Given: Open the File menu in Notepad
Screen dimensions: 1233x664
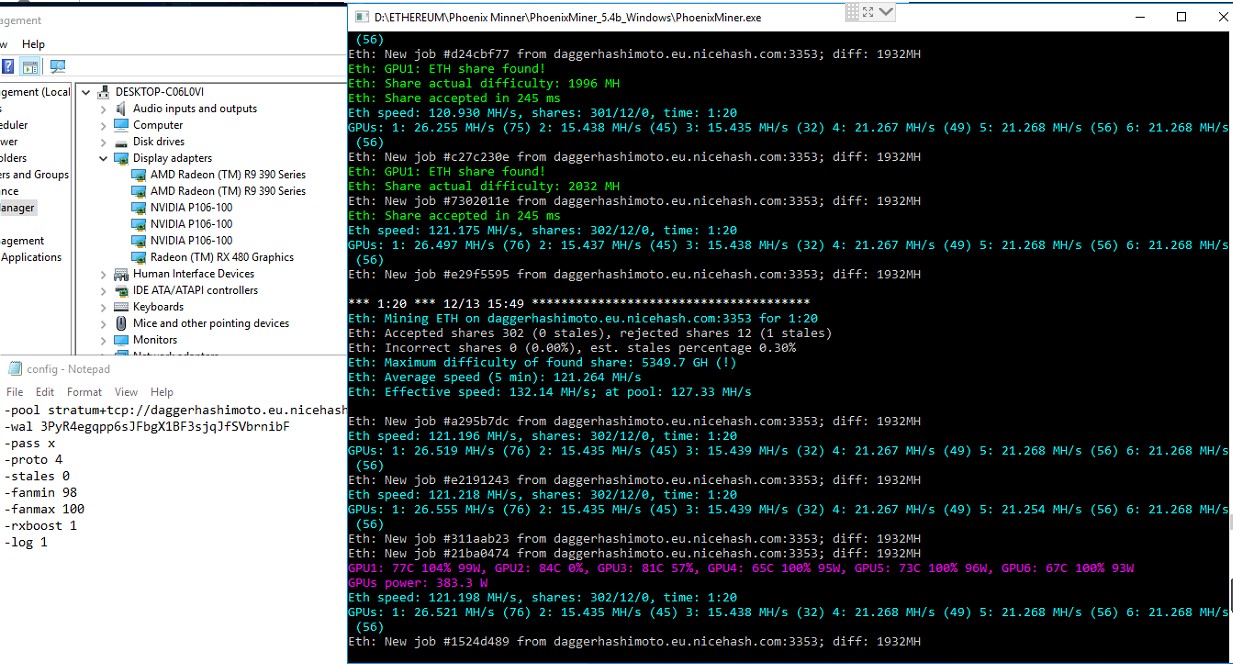Looking at the screenshot, I should click(15, 392).
